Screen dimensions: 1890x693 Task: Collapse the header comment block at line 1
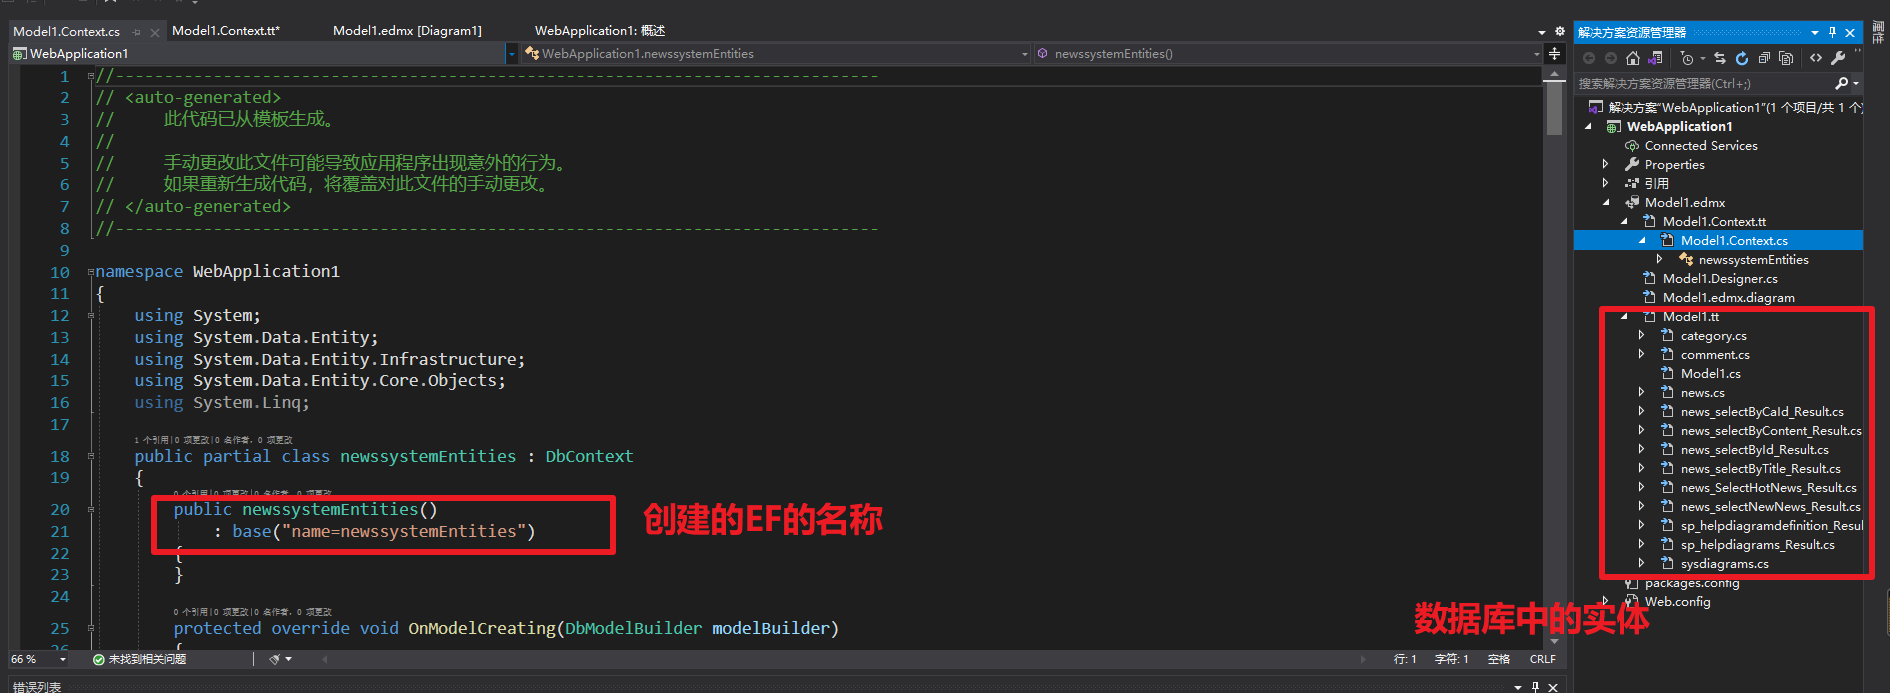(x=90, y=76)
